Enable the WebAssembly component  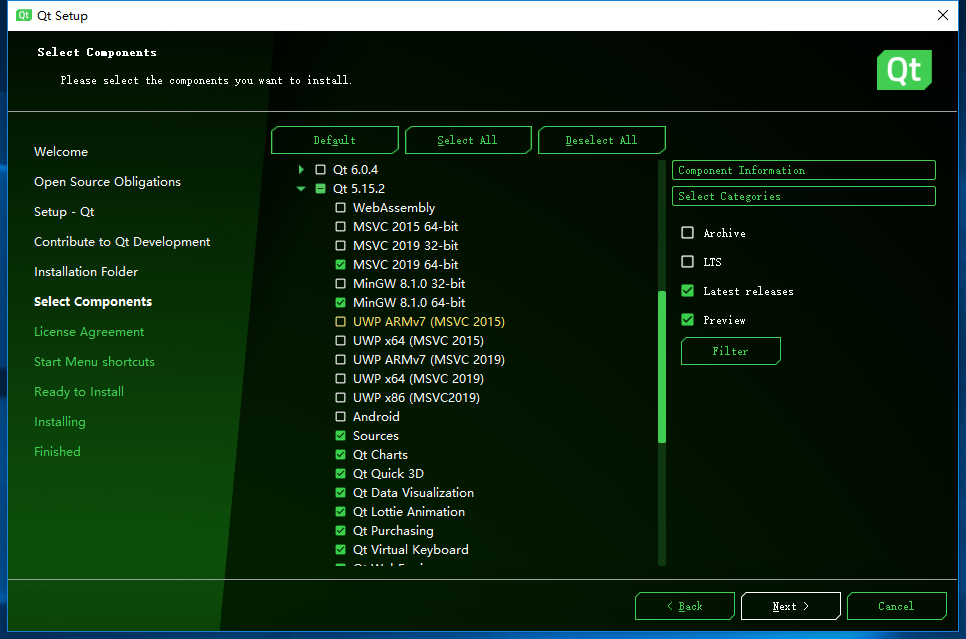[340, 208]
